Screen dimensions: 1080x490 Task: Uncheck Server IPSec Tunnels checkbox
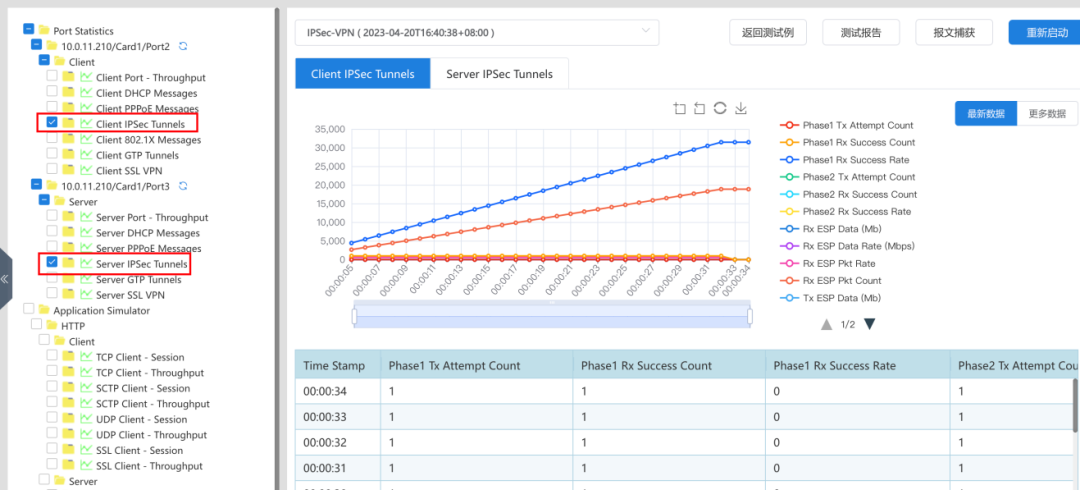pos(52,263)
